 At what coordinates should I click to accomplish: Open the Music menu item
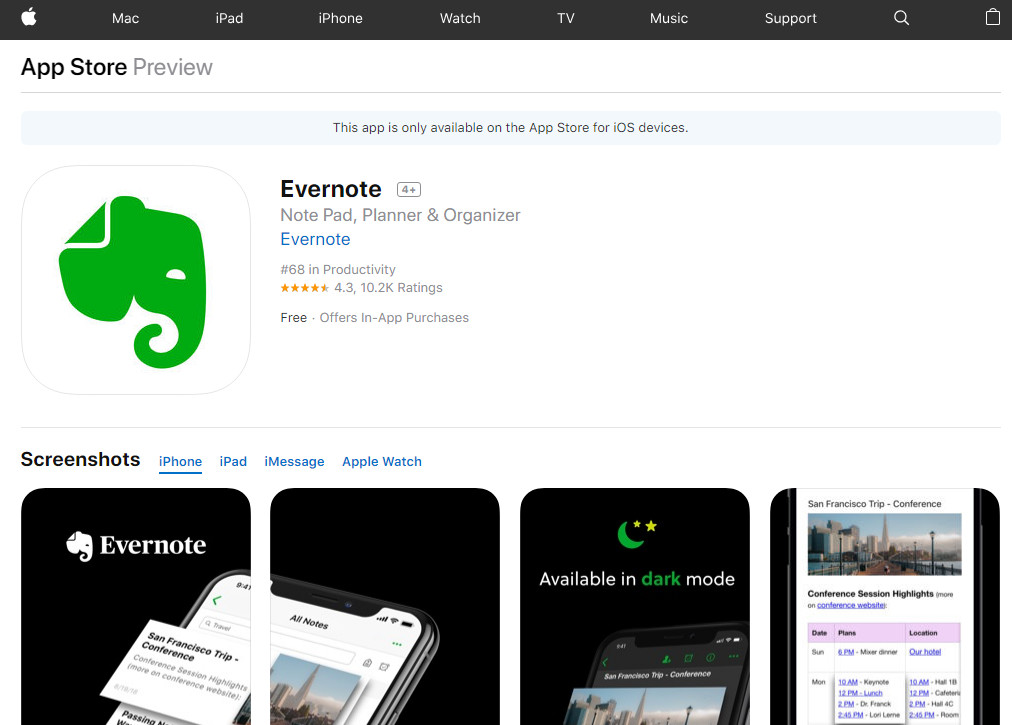click(669, 19)
